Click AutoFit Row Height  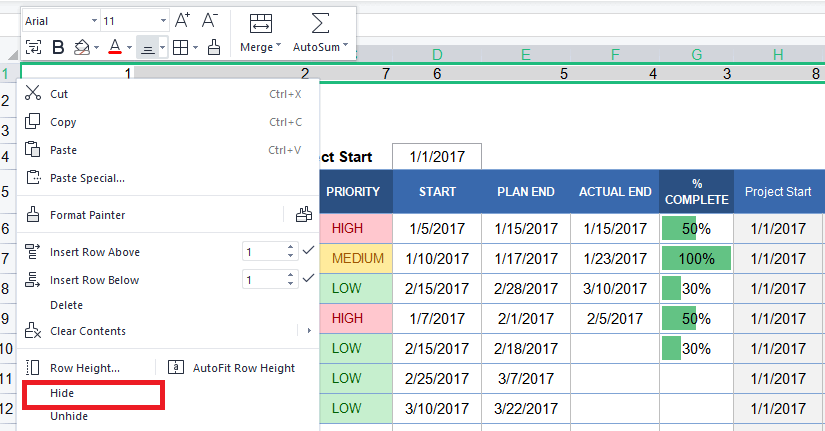coord(233,368)
